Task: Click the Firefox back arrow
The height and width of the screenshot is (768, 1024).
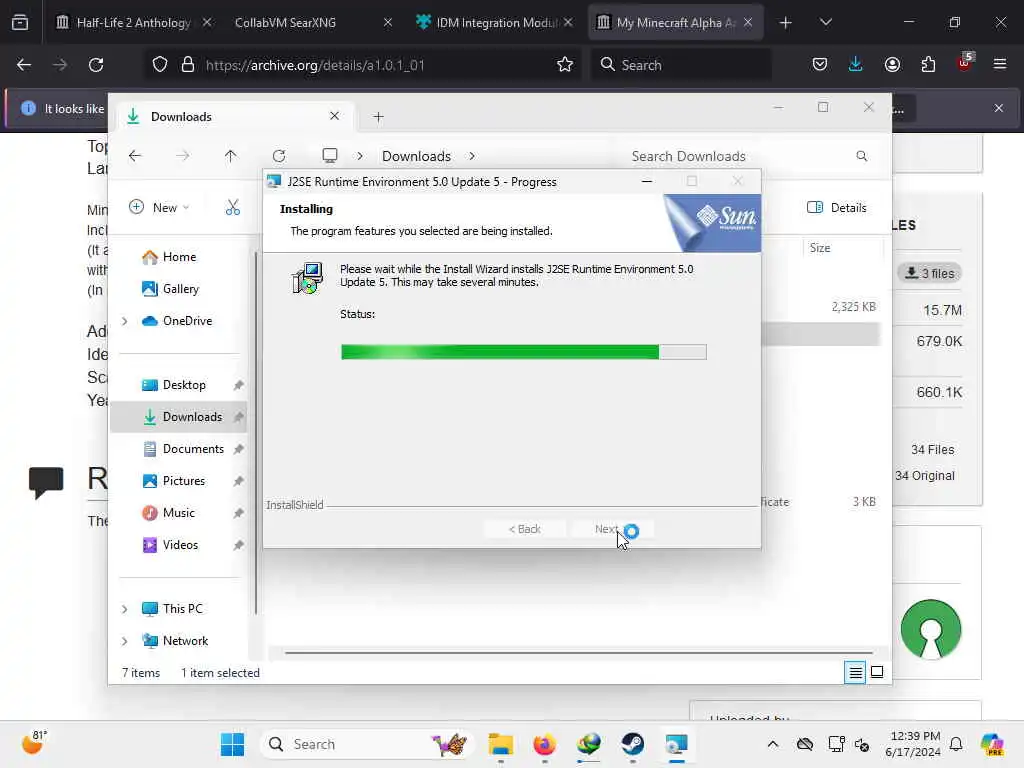Action: 24,65
